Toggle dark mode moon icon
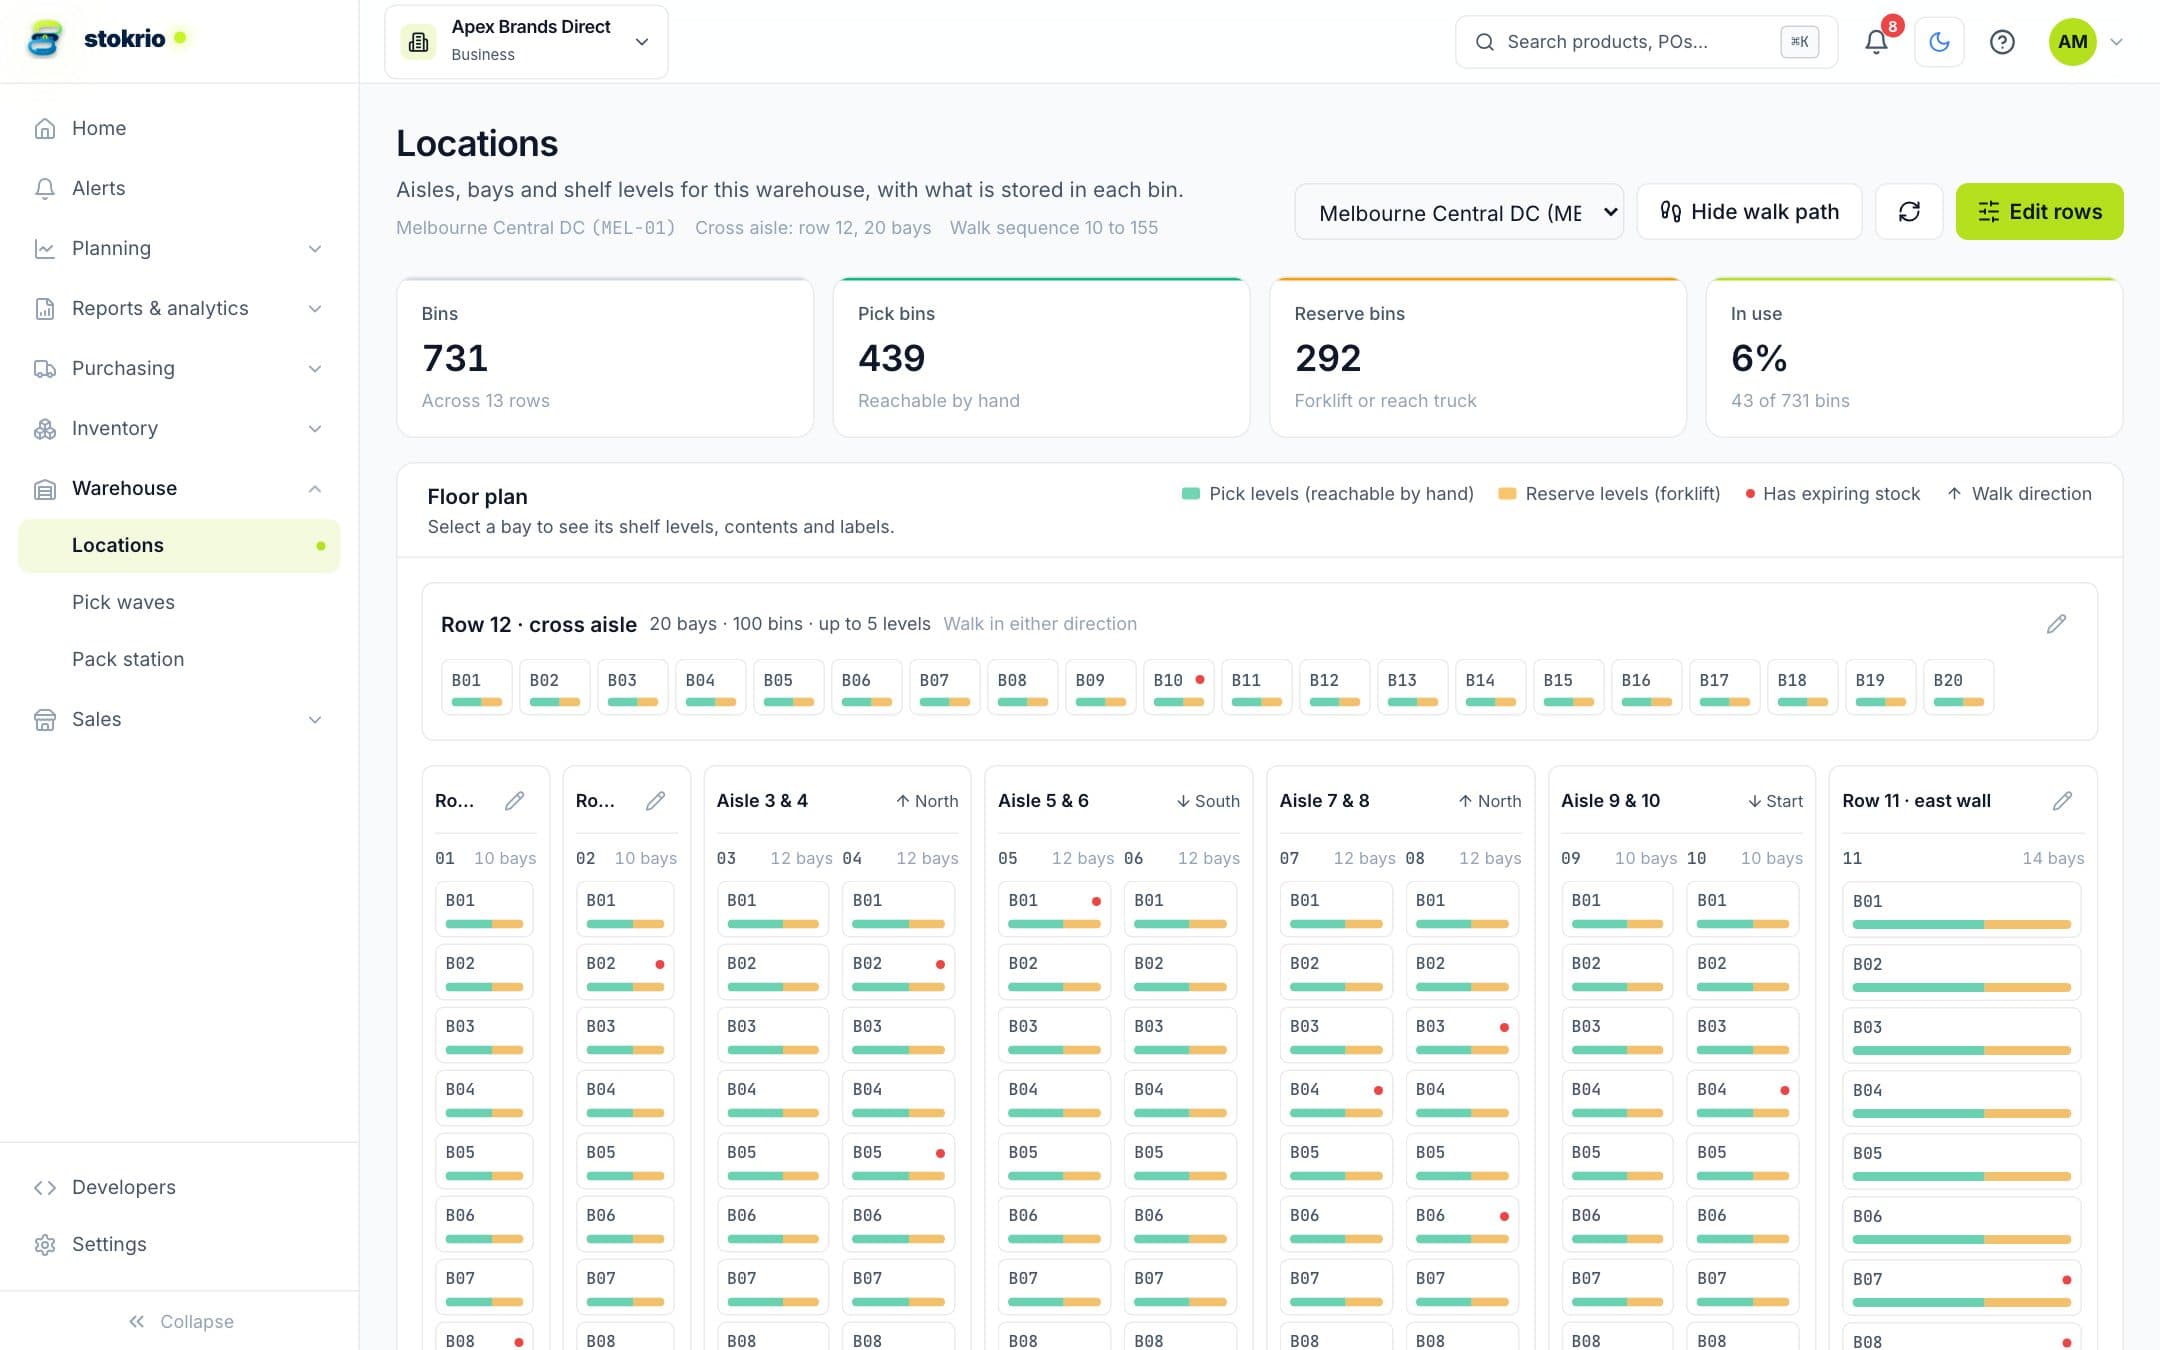The image size is (2160, 1350). point(1939,42)
